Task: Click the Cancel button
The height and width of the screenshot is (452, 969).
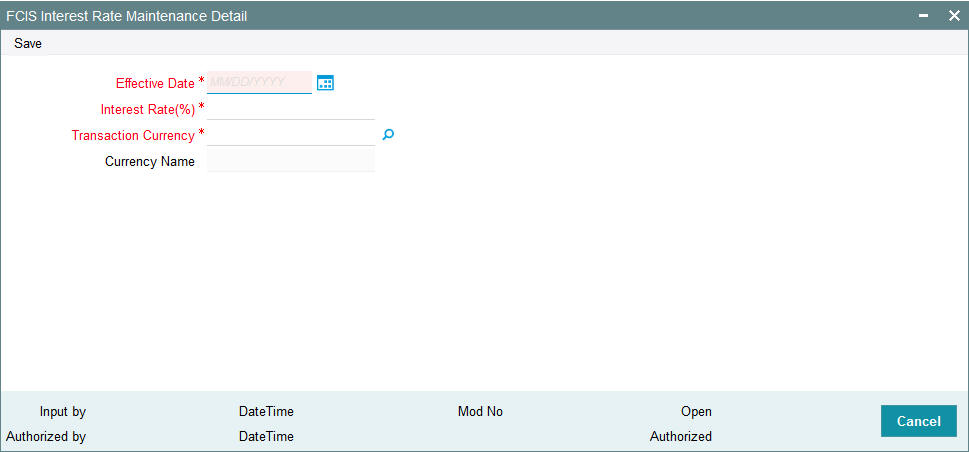Action: tap(918, 421)
